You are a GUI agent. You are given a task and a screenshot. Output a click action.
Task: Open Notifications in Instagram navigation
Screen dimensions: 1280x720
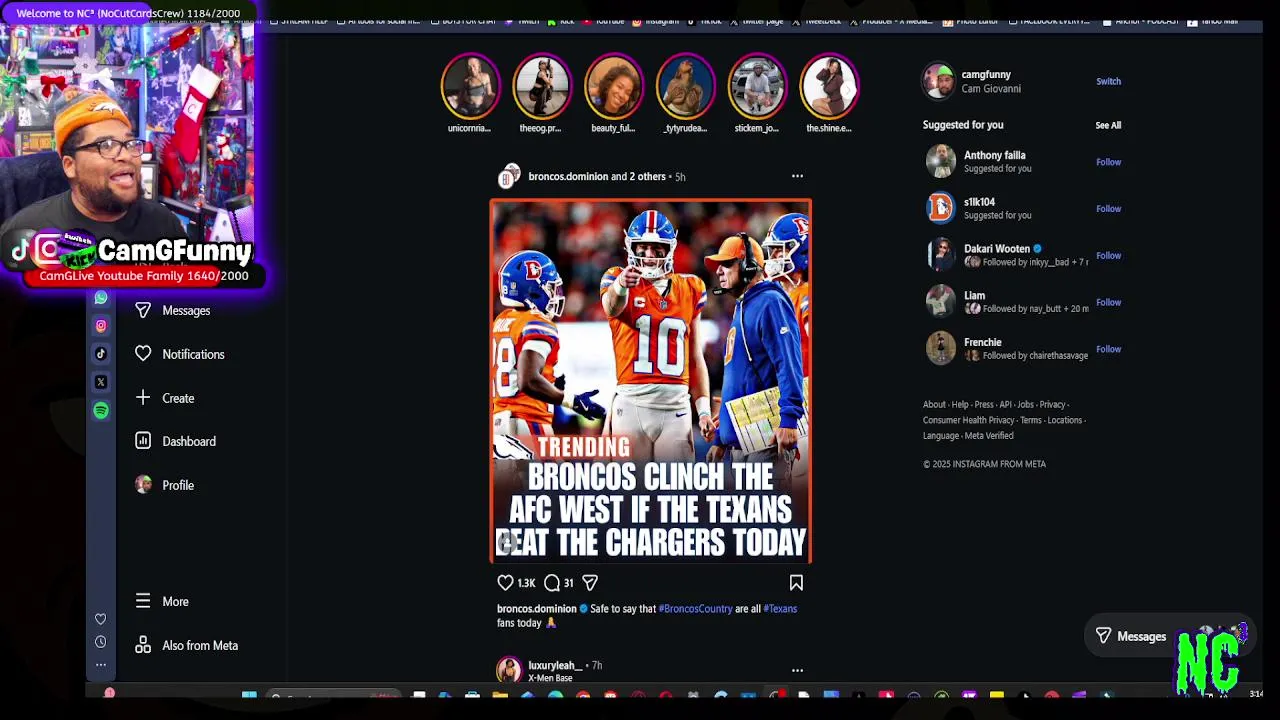point(180,354)
